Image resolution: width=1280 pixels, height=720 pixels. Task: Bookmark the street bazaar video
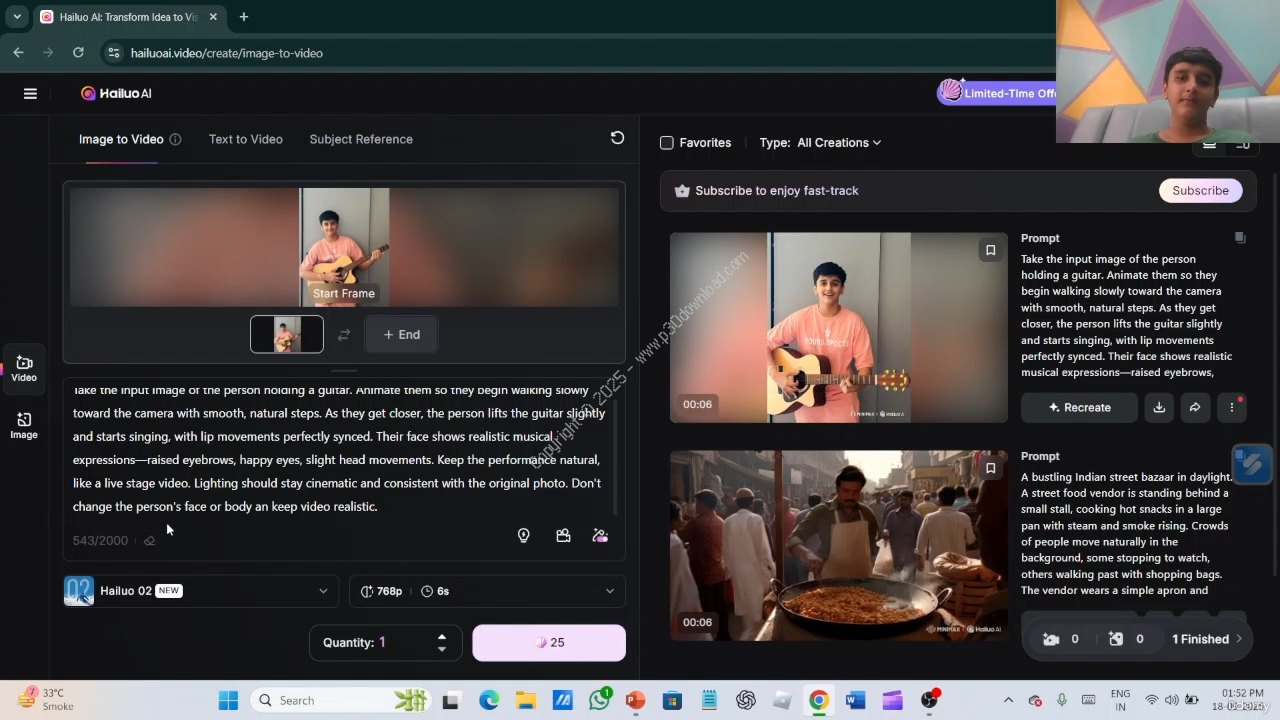(x=990, y=468)
